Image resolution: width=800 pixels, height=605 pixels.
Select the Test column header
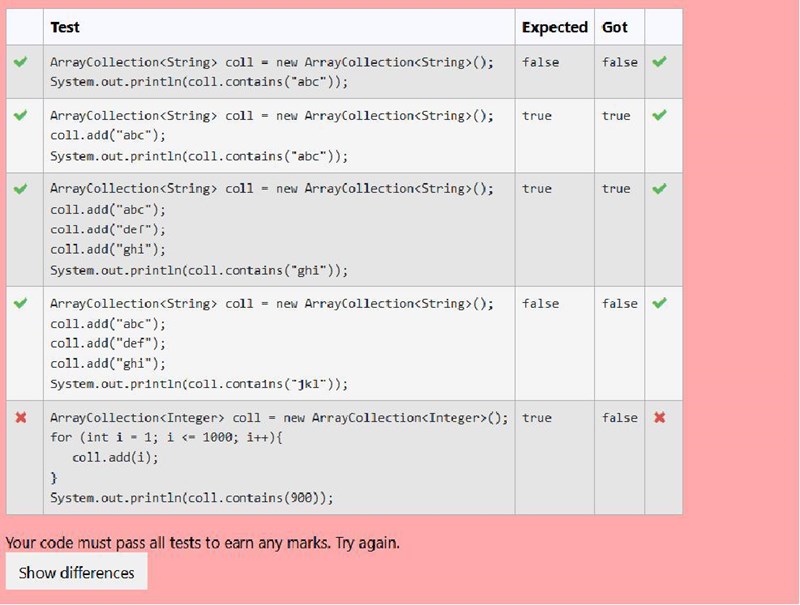tap(66, 27)
